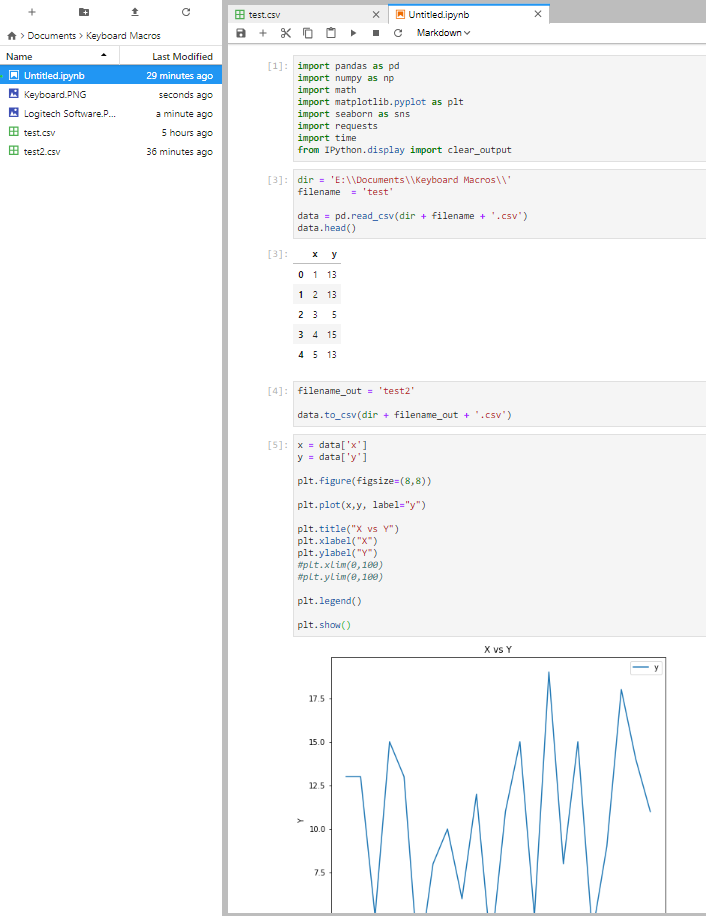The width and height of the screenshot is (706, 916).
Task: Click into the imports code cell
Action: pyautogui.click(x=499, y=108)
